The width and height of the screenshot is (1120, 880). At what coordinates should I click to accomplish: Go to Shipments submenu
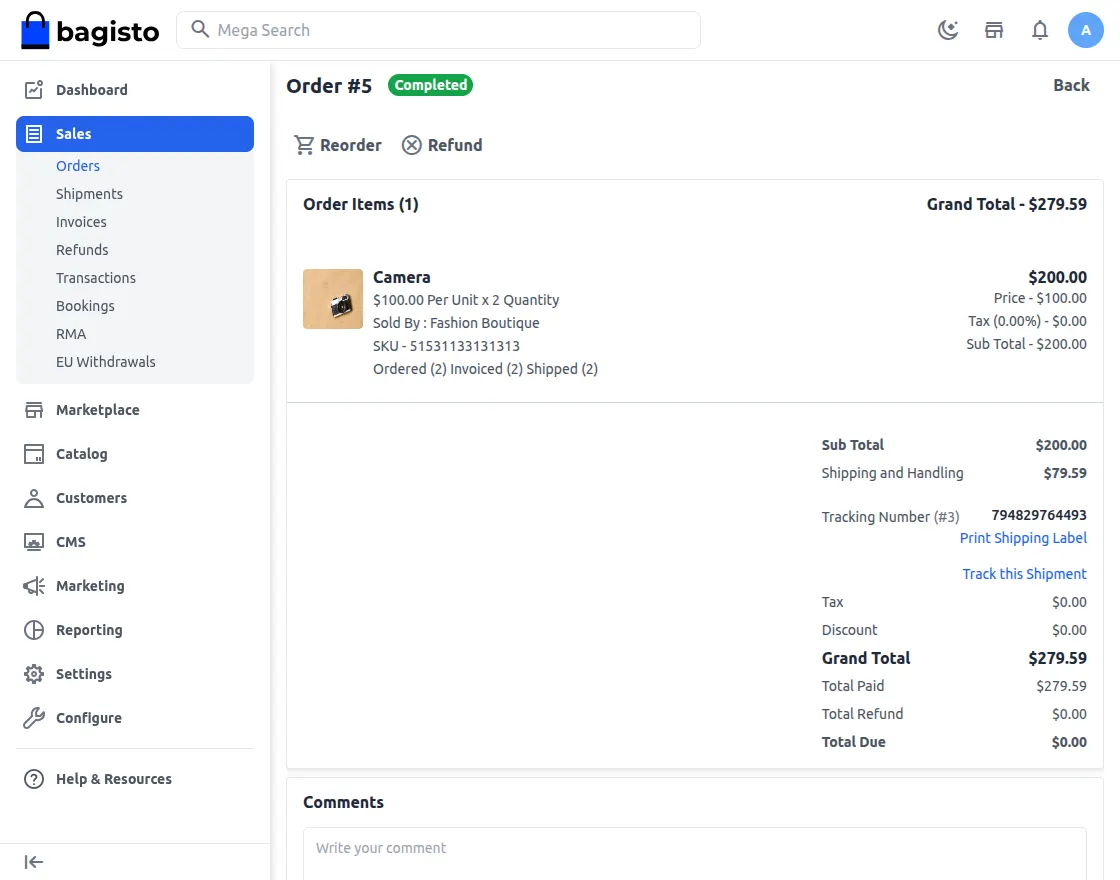click(89, 194)
